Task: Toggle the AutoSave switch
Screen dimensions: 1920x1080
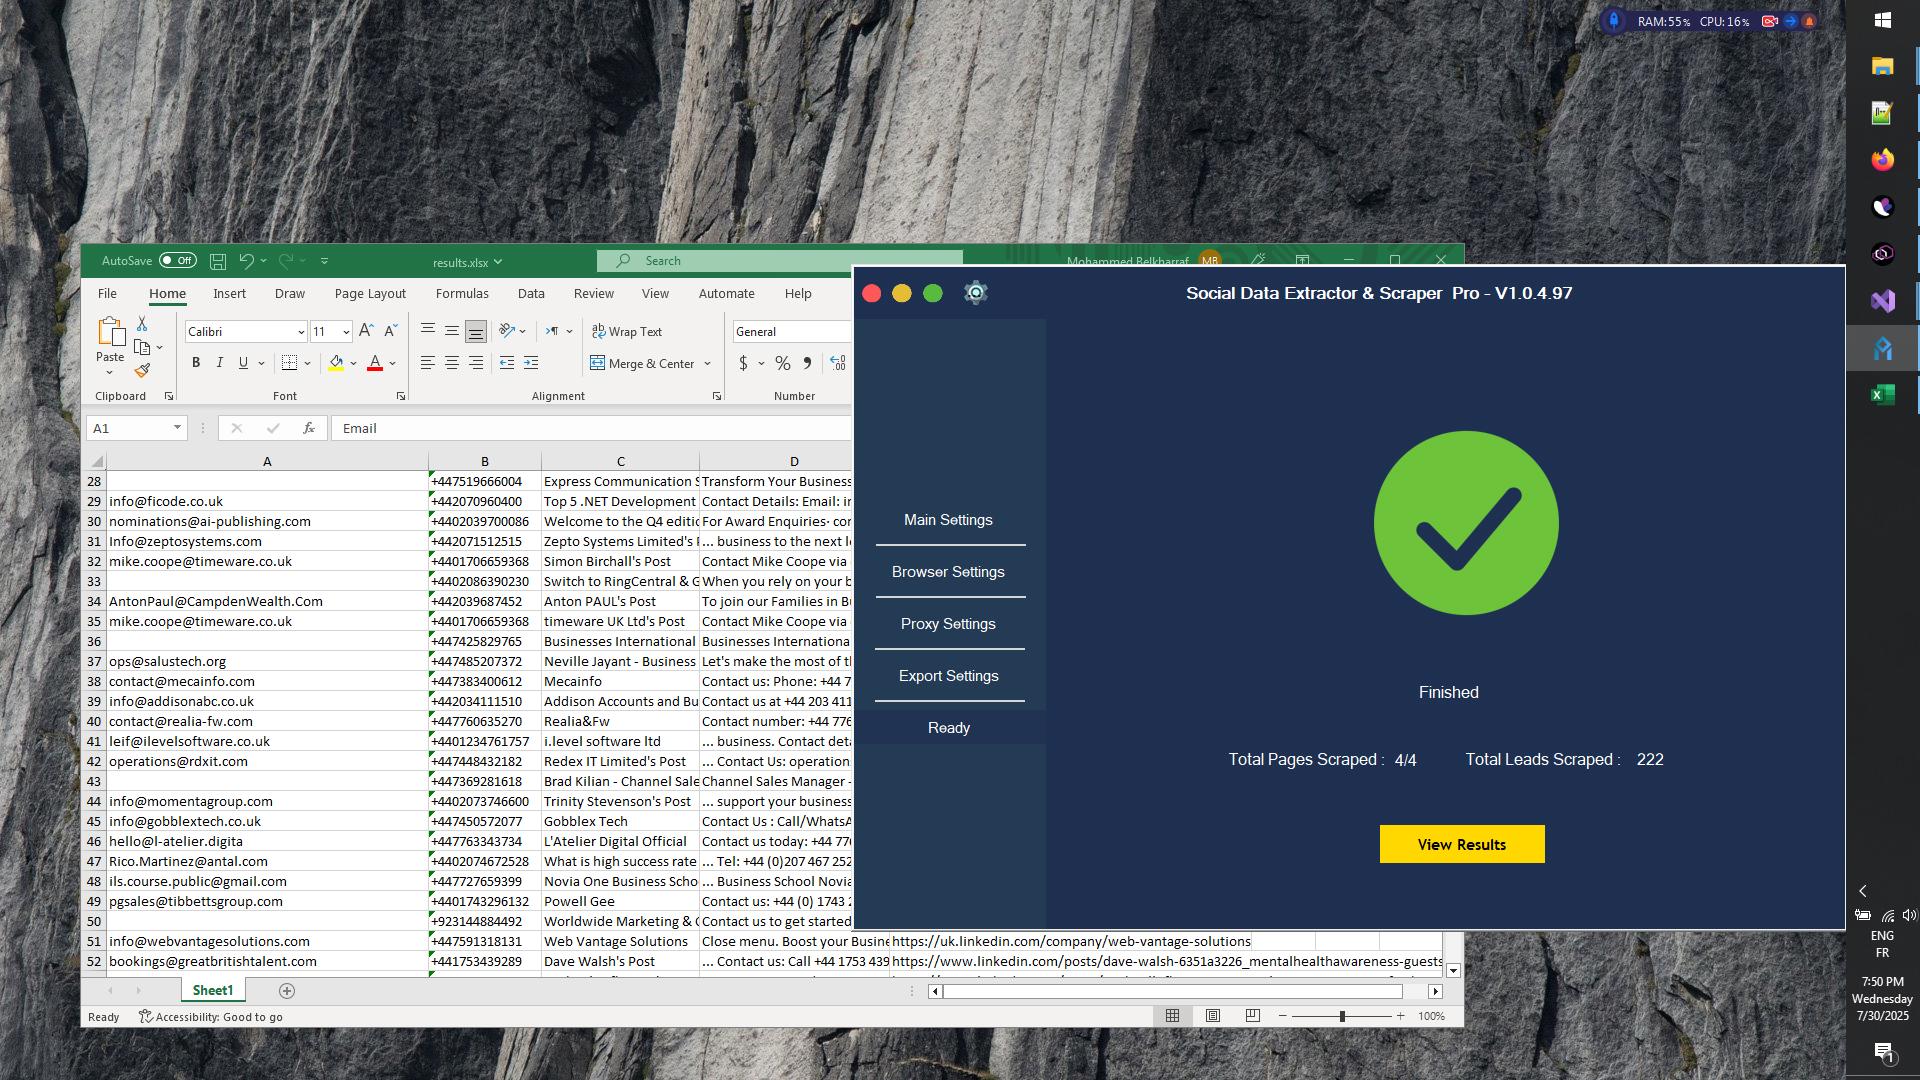Action: [178, 261]
